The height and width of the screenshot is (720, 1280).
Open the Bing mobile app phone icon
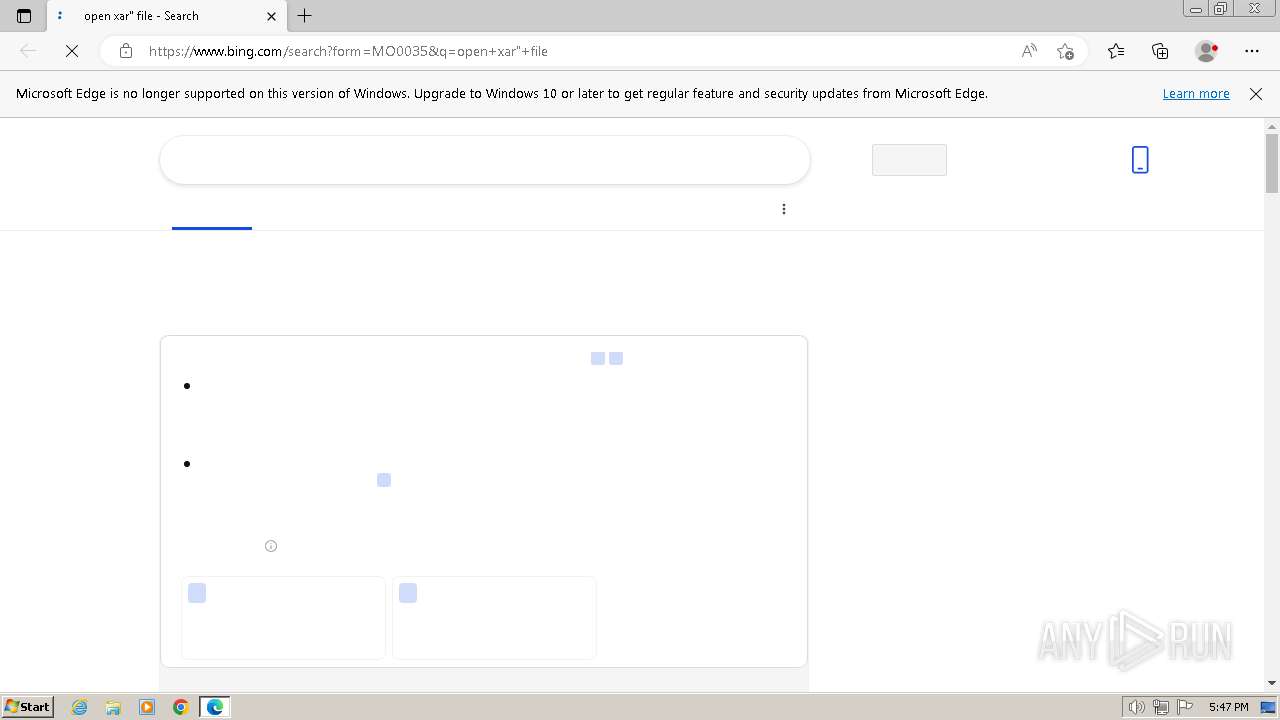[1140, 160]
